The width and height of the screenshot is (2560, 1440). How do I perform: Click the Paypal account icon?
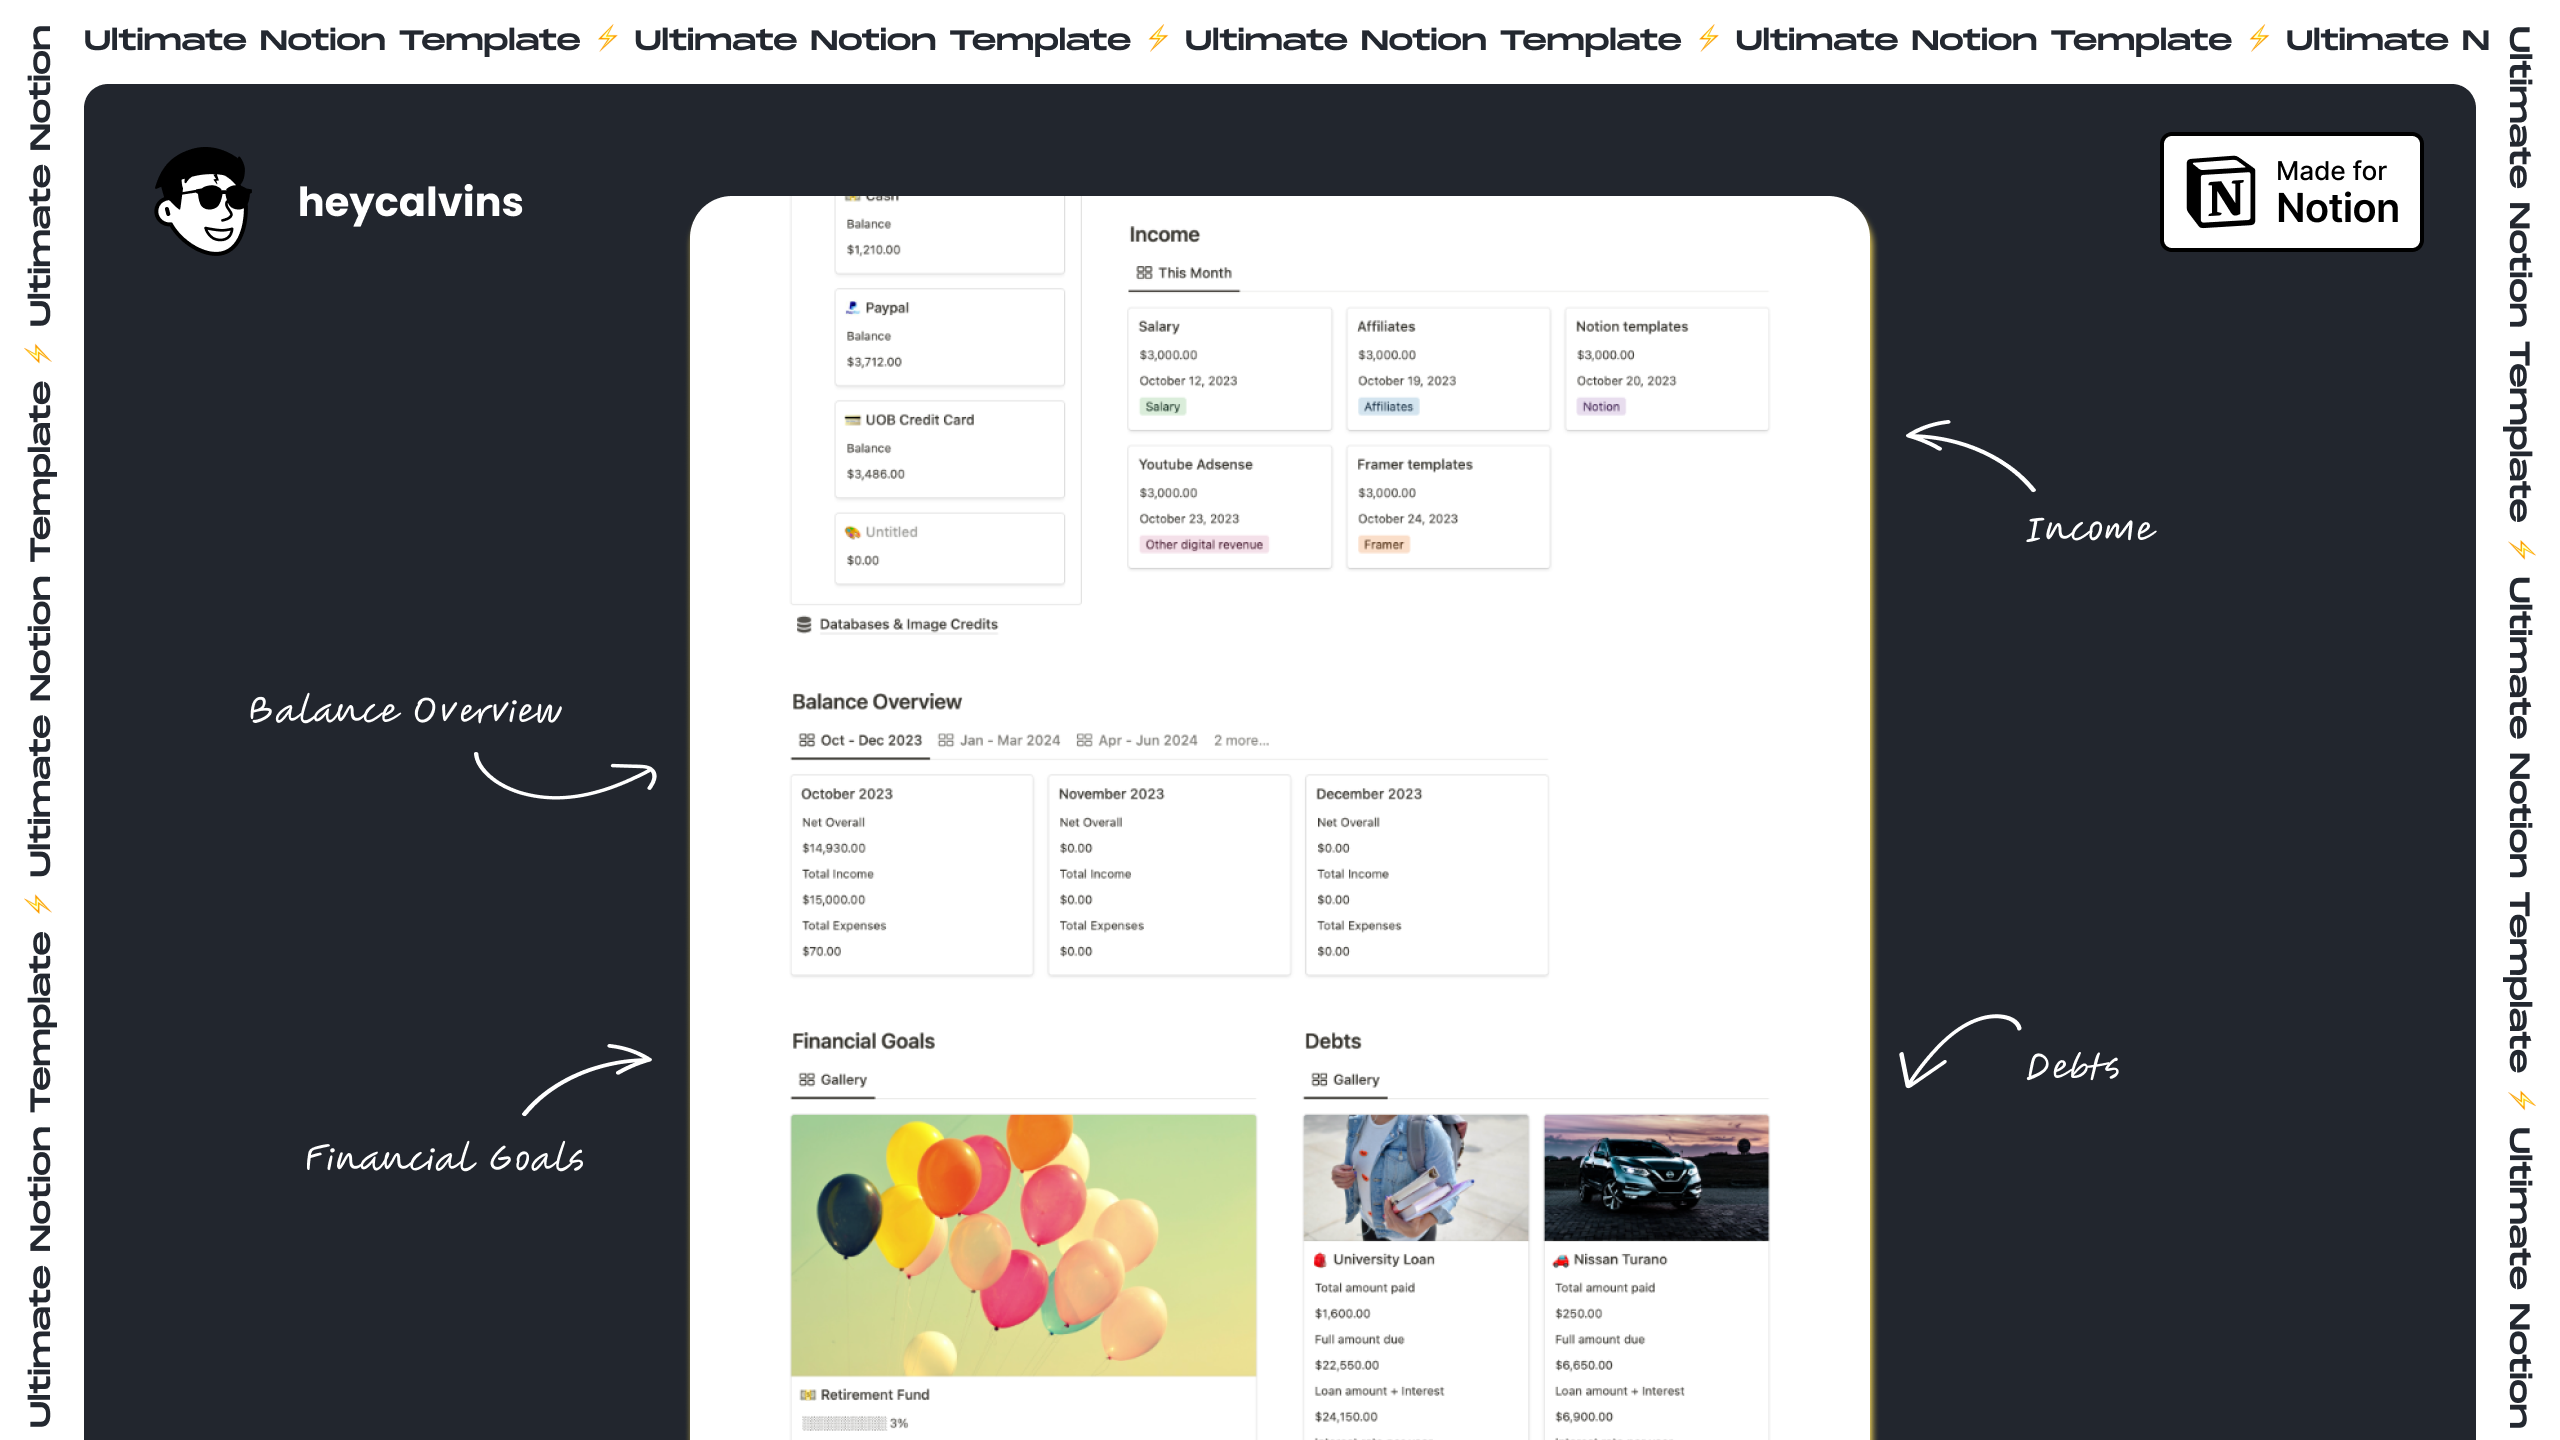tap(852, 308)
